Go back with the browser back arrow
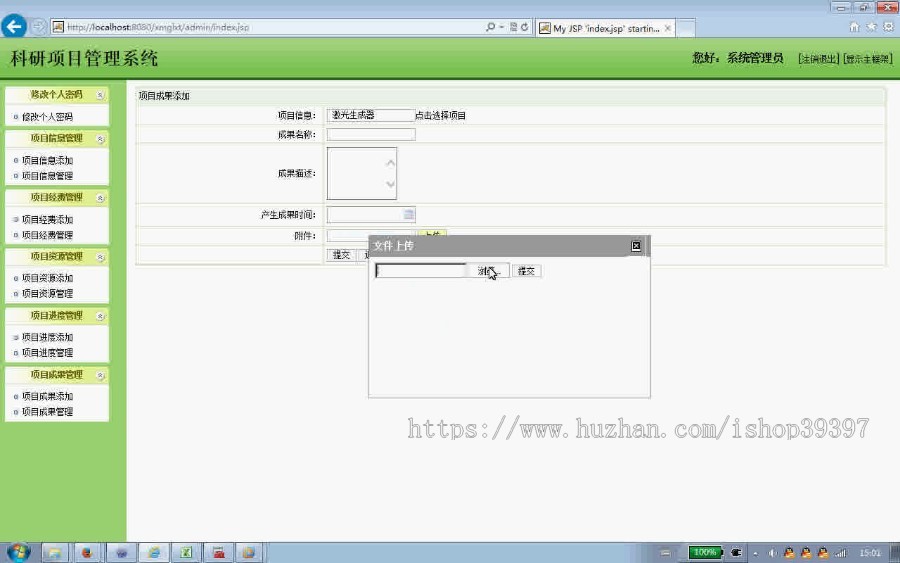This screenshot has width=900, height=563. (14, 26)
